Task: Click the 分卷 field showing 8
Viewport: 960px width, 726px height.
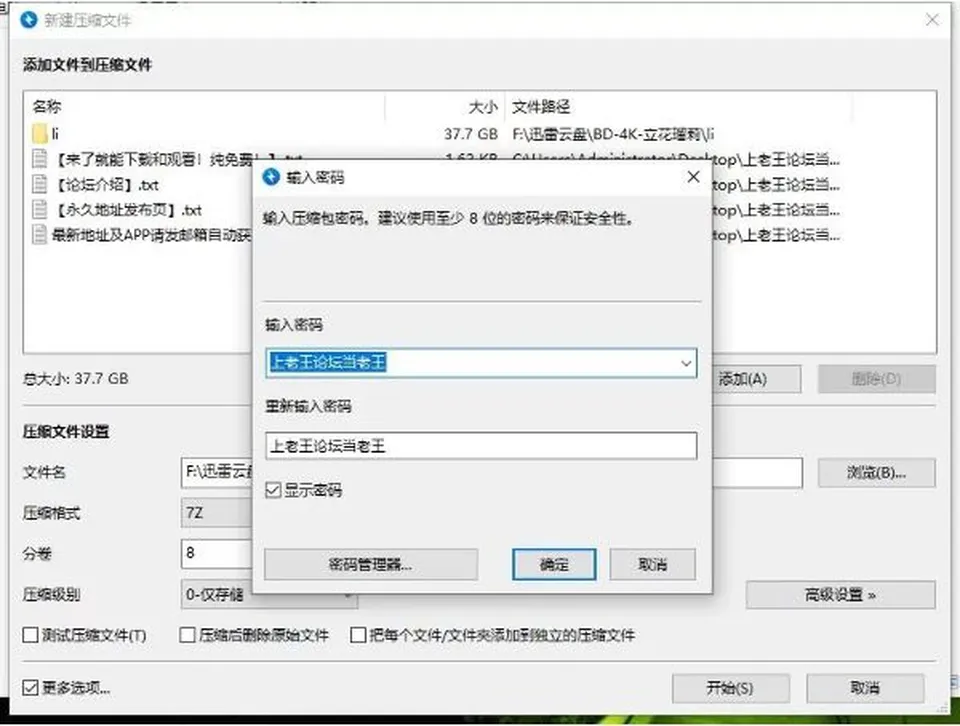Action: [x=216, y=553]
